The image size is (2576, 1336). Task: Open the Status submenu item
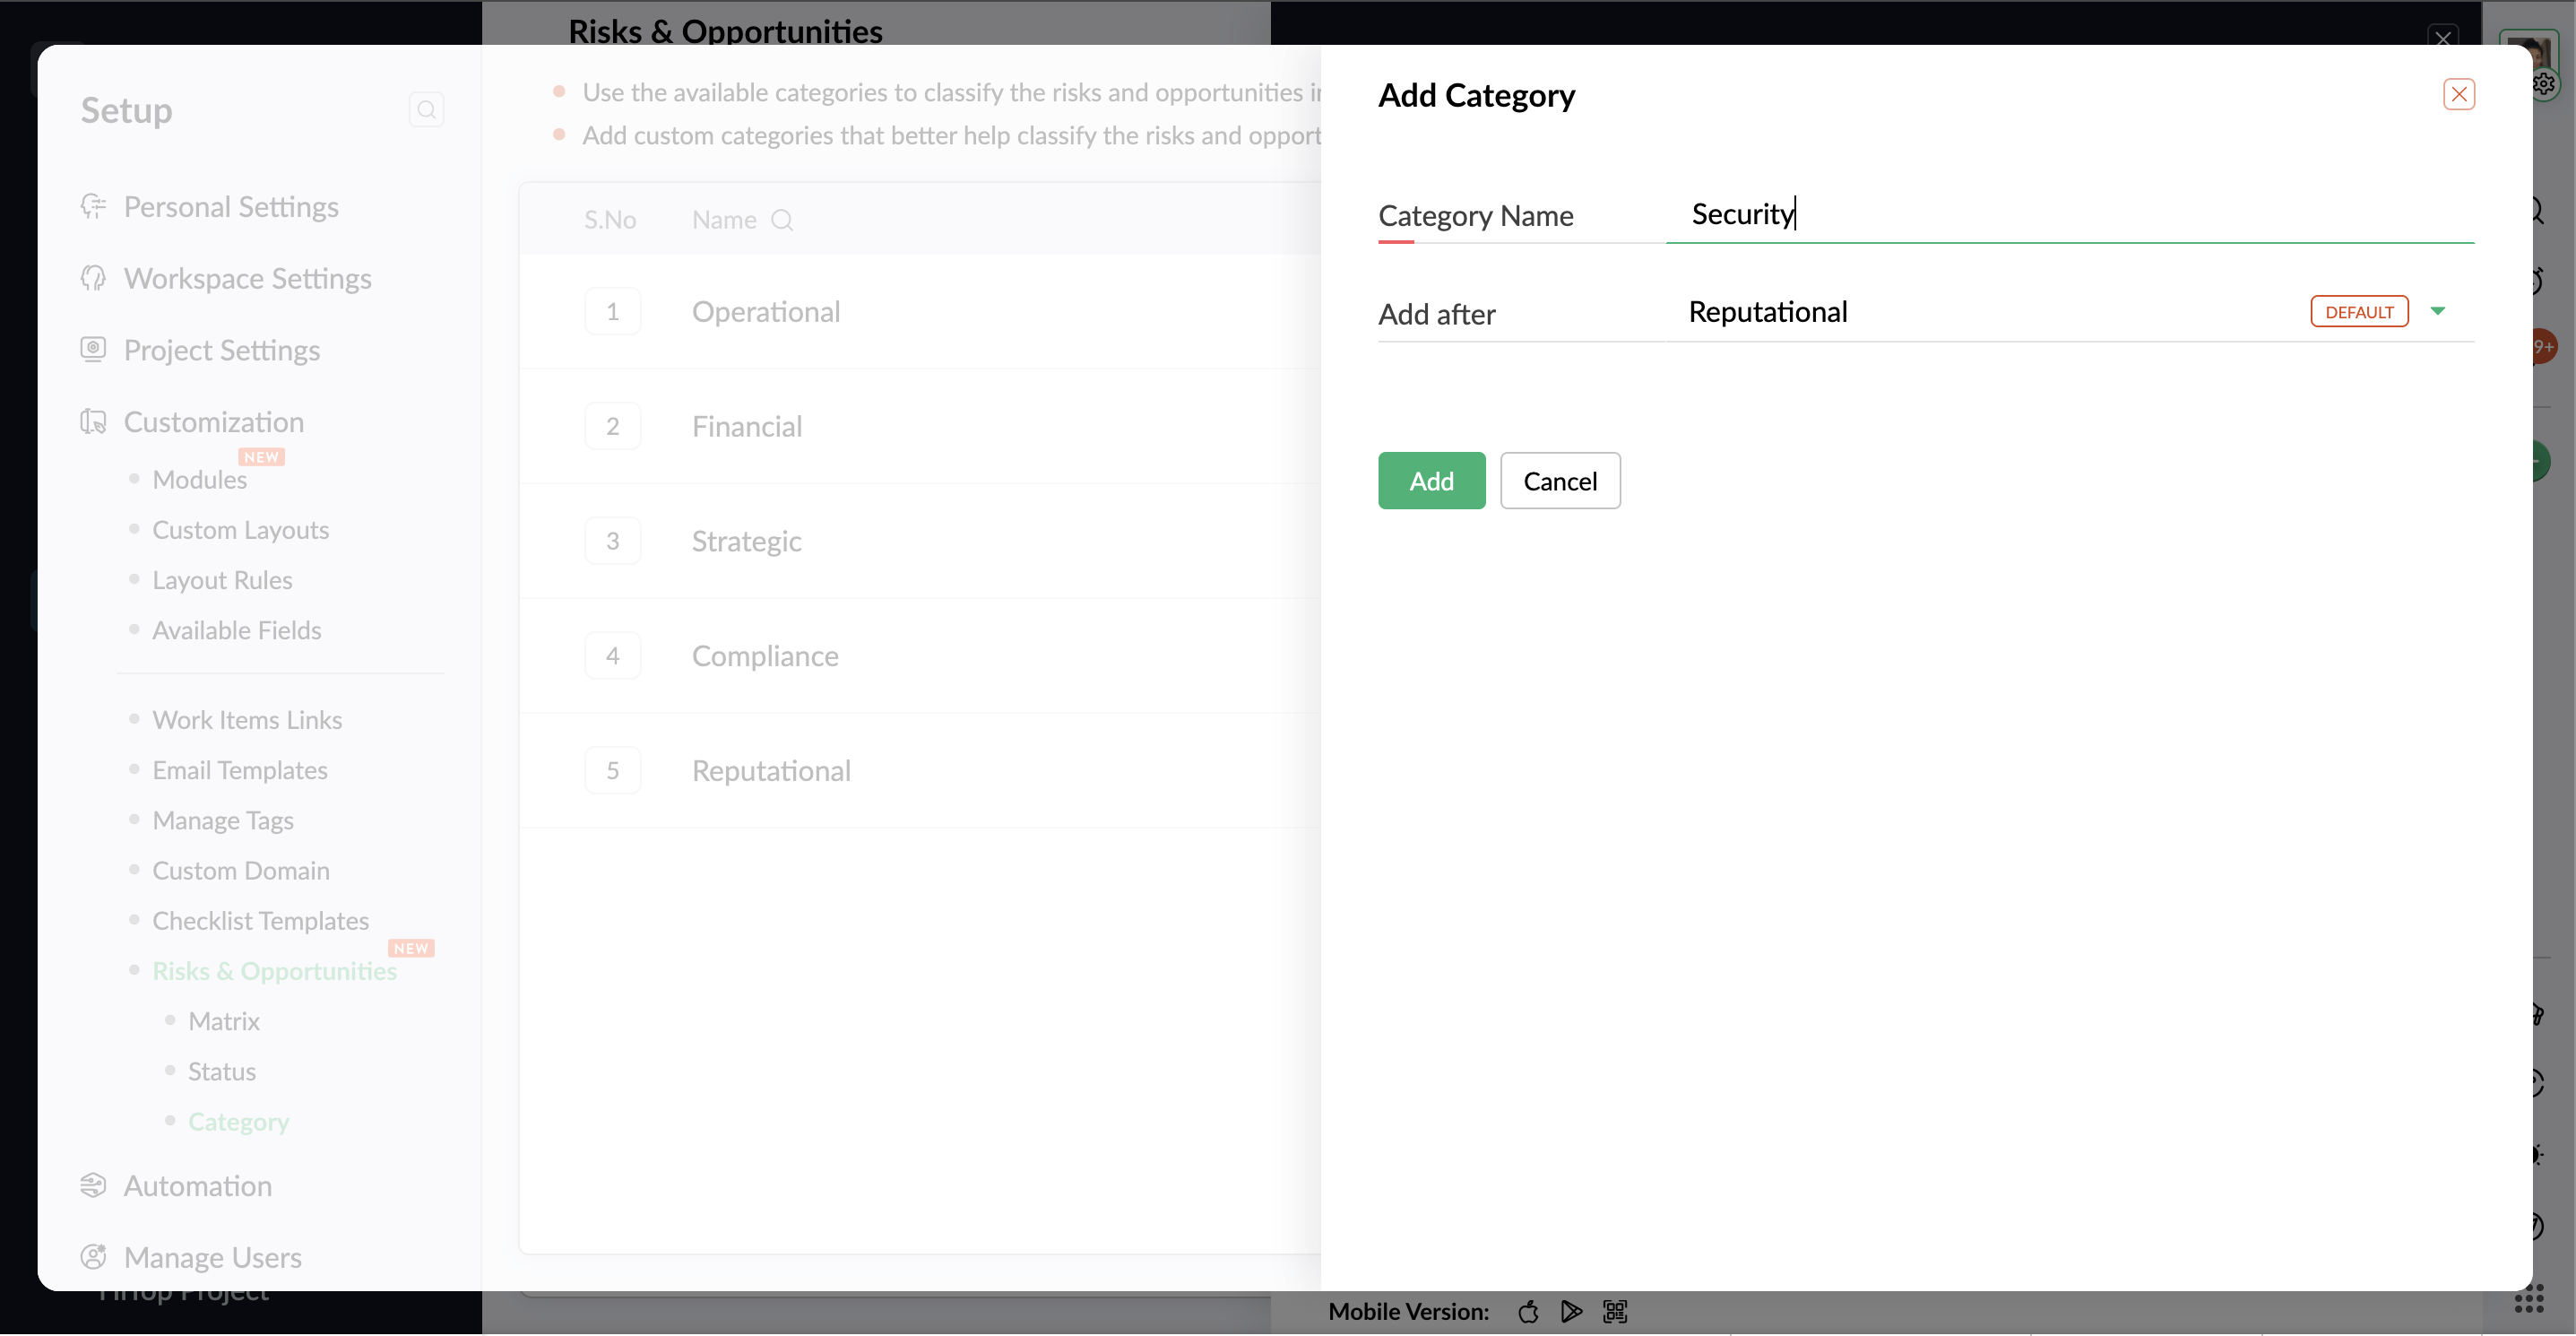222,1071
